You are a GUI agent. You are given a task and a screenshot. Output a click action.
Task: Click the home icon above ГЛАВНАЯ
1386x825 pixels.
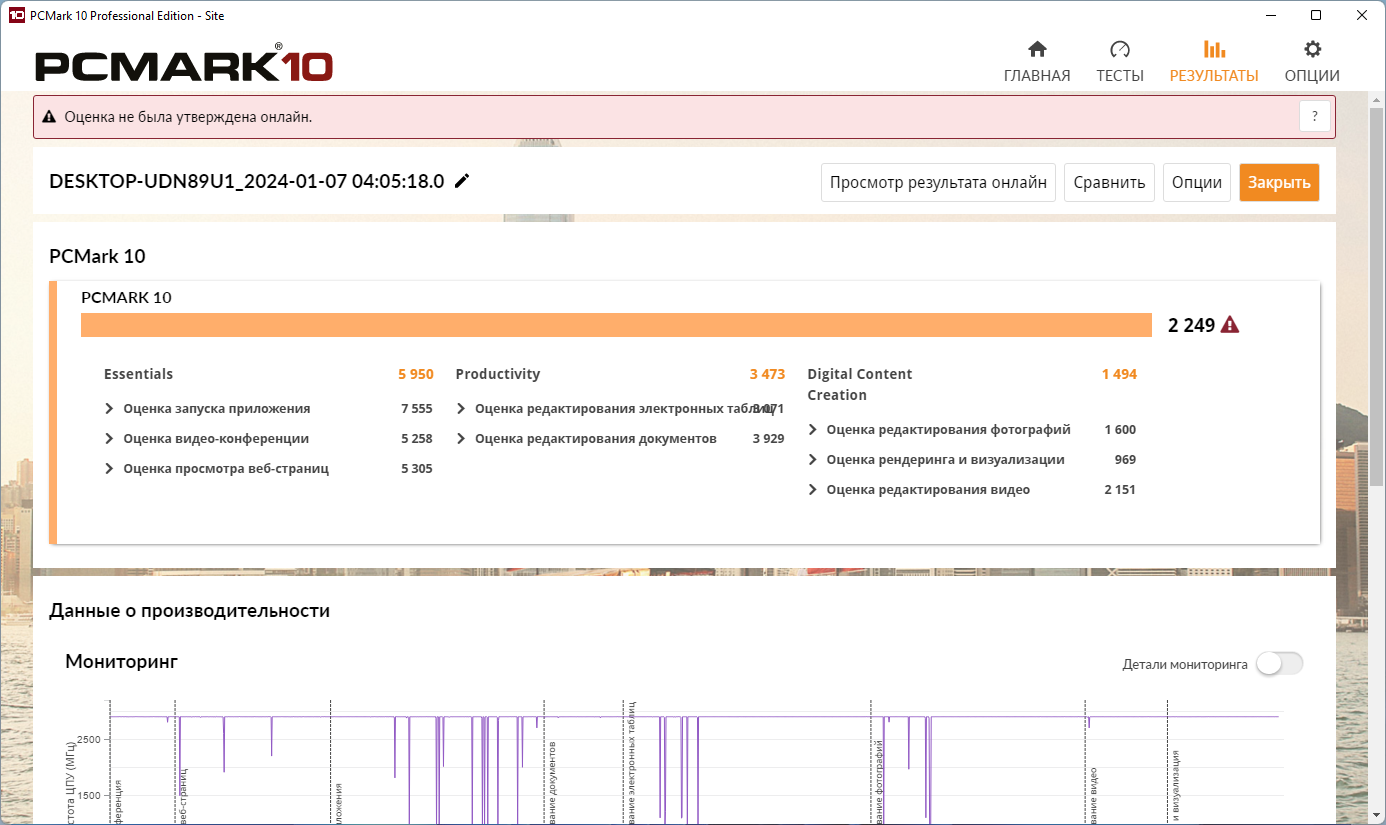point(1037,49)
